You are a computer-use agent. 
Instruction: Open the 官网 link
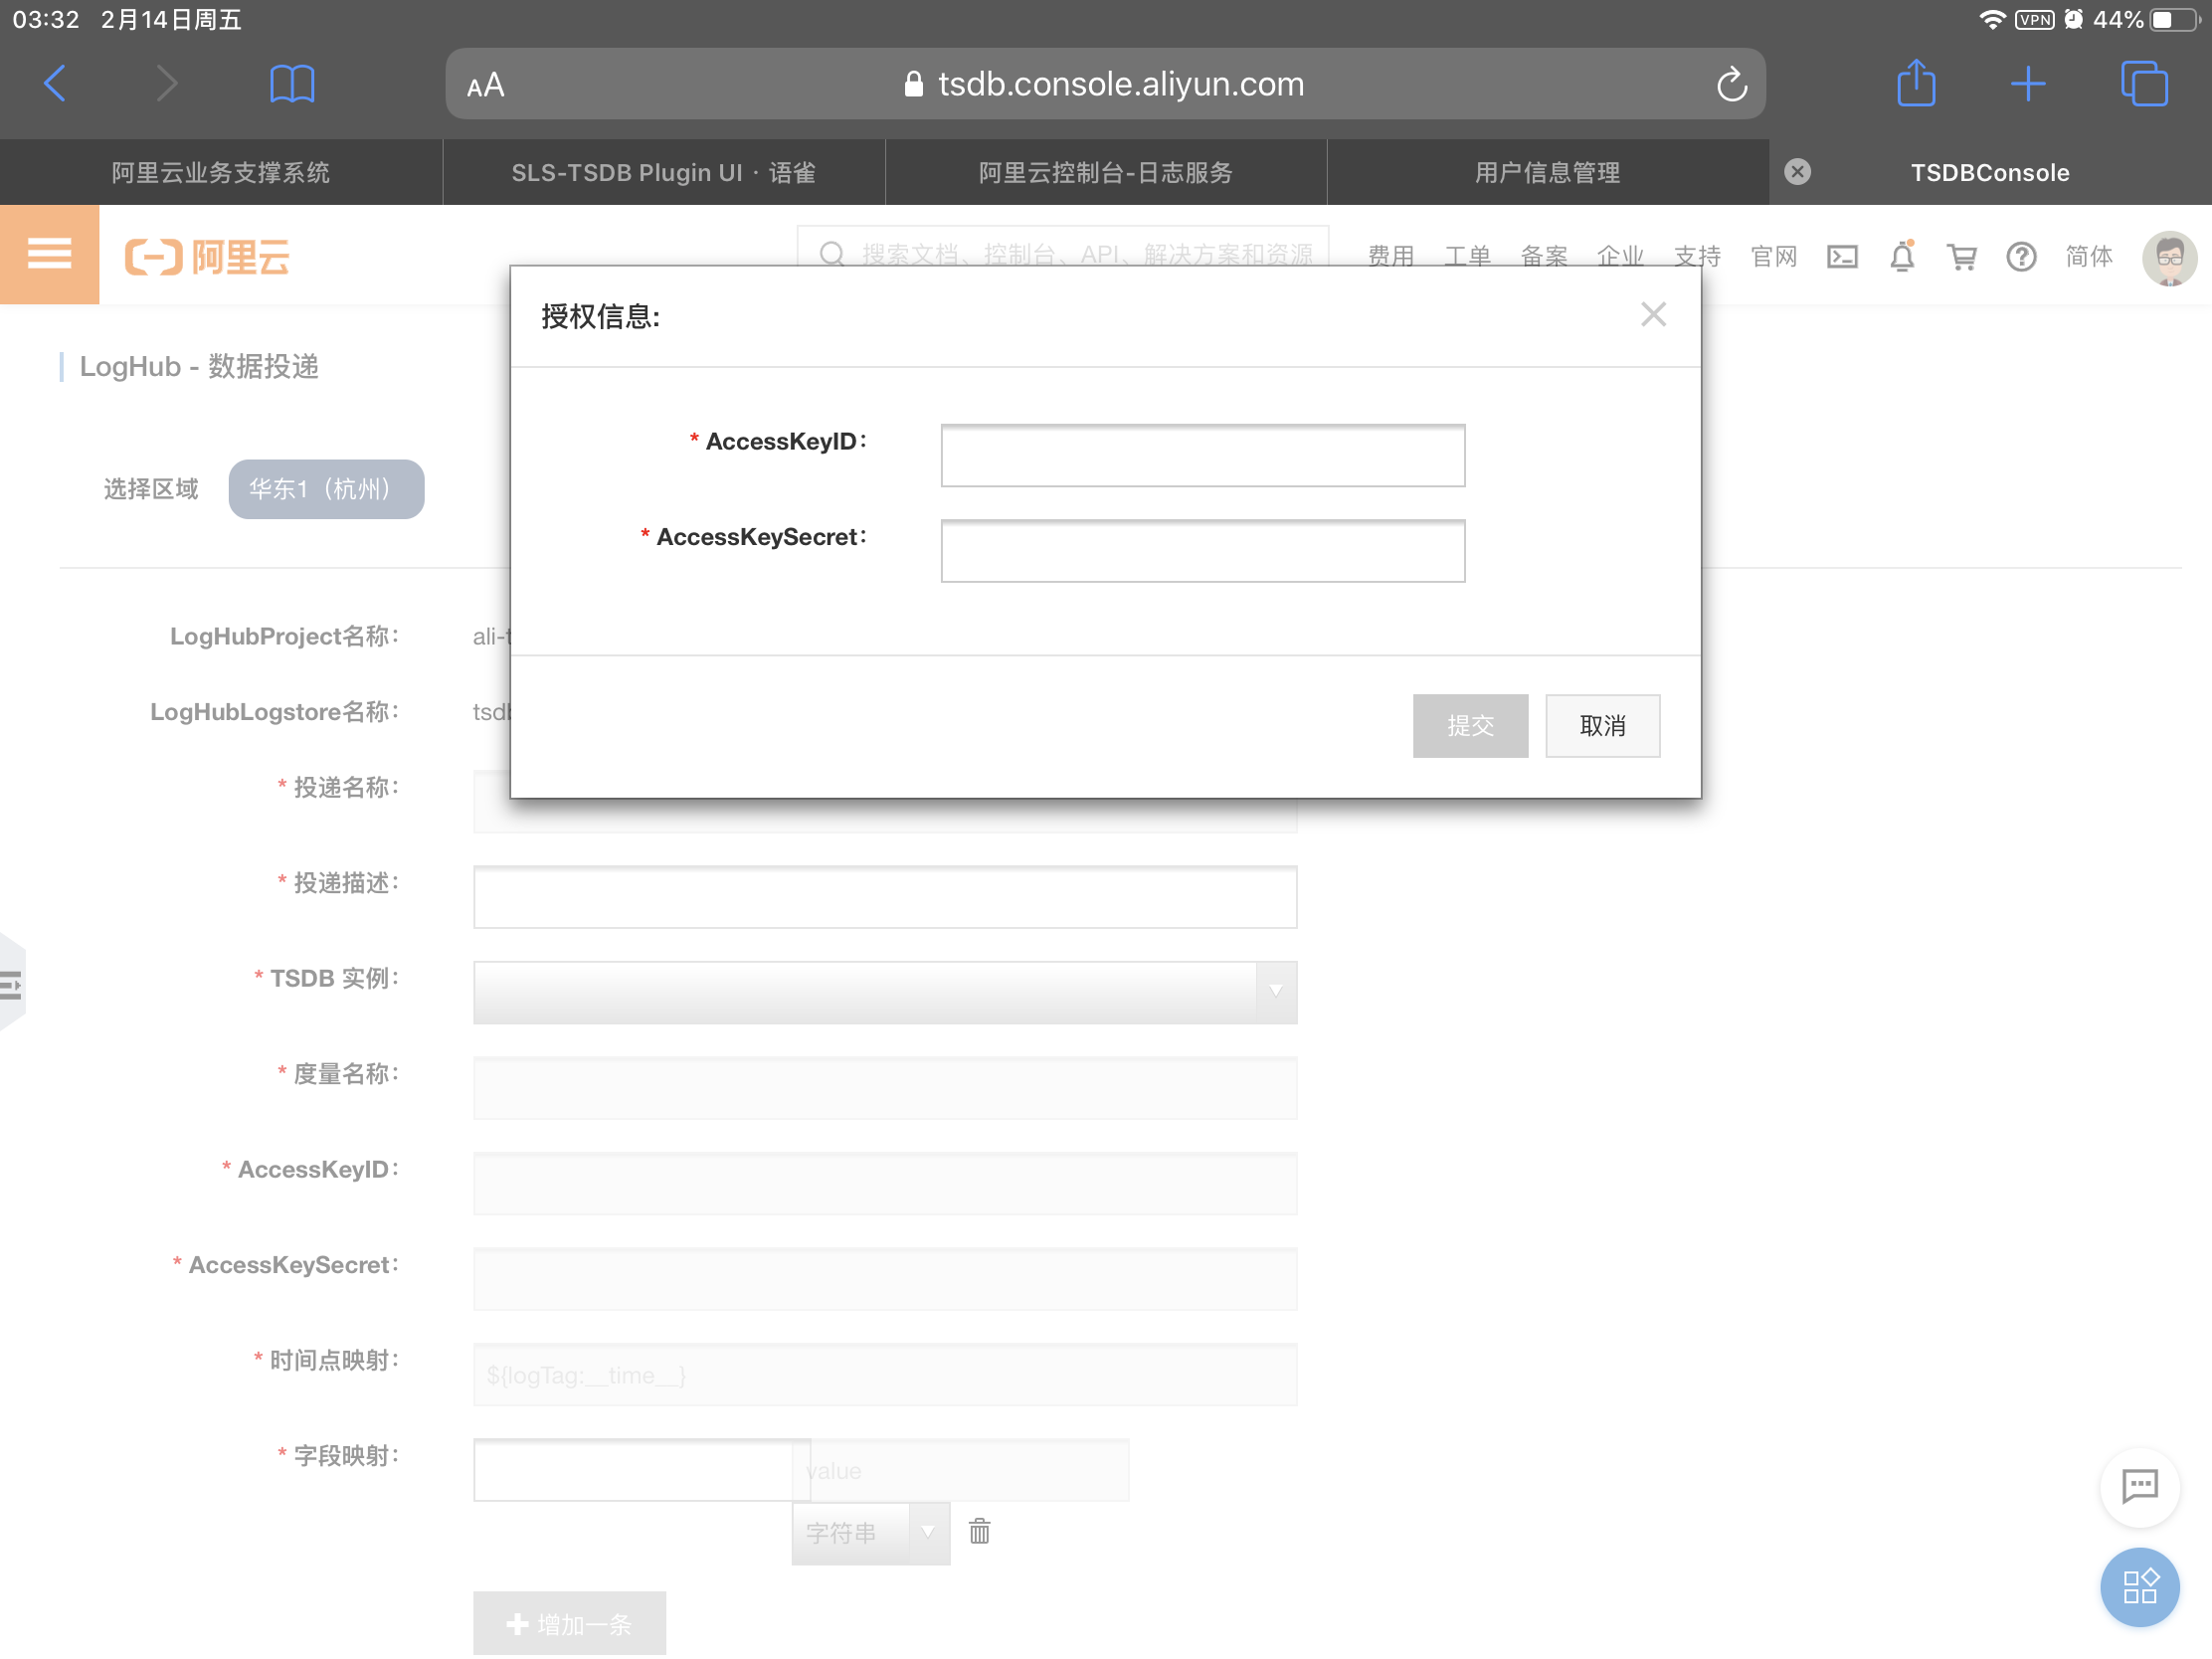[x=1774, y=257]
